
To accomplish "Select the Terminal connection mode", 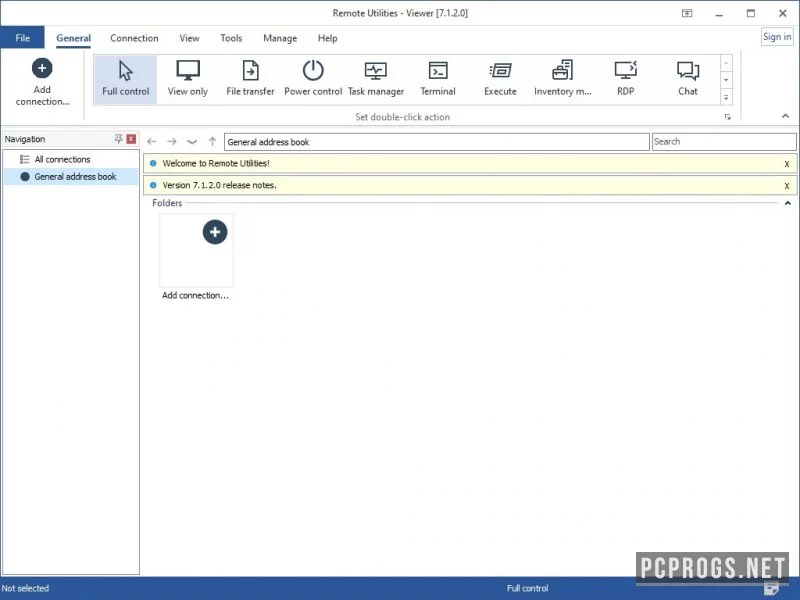I will 438,80.
